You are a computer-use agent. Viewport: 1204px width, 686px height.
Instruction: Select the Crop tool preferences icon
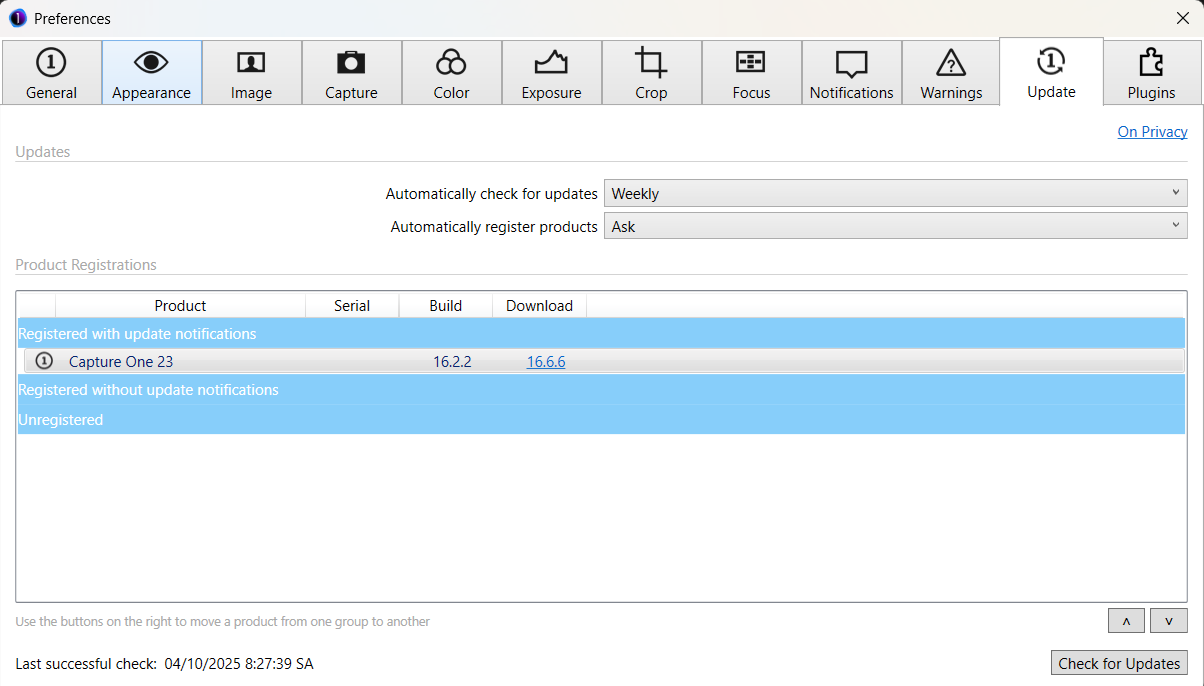click(651, 62)
